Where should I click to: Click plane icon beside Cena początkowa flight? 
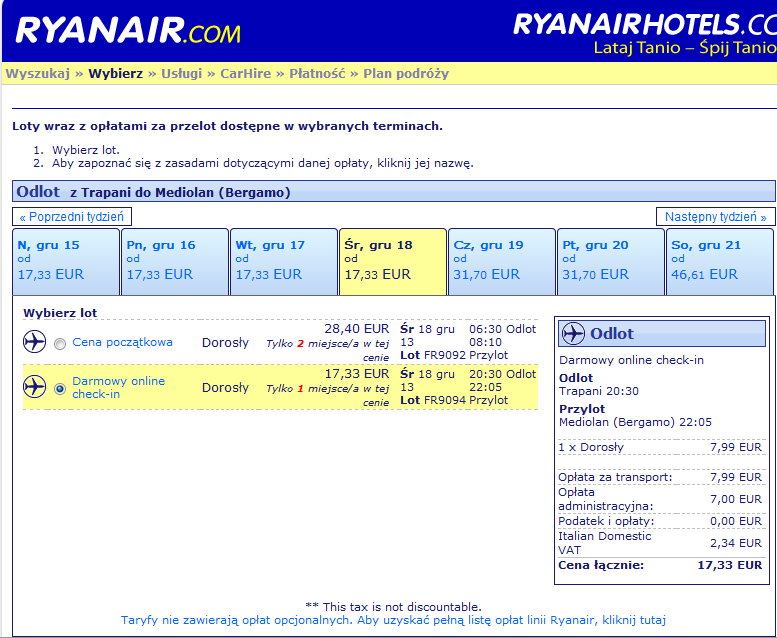[35, 342]
